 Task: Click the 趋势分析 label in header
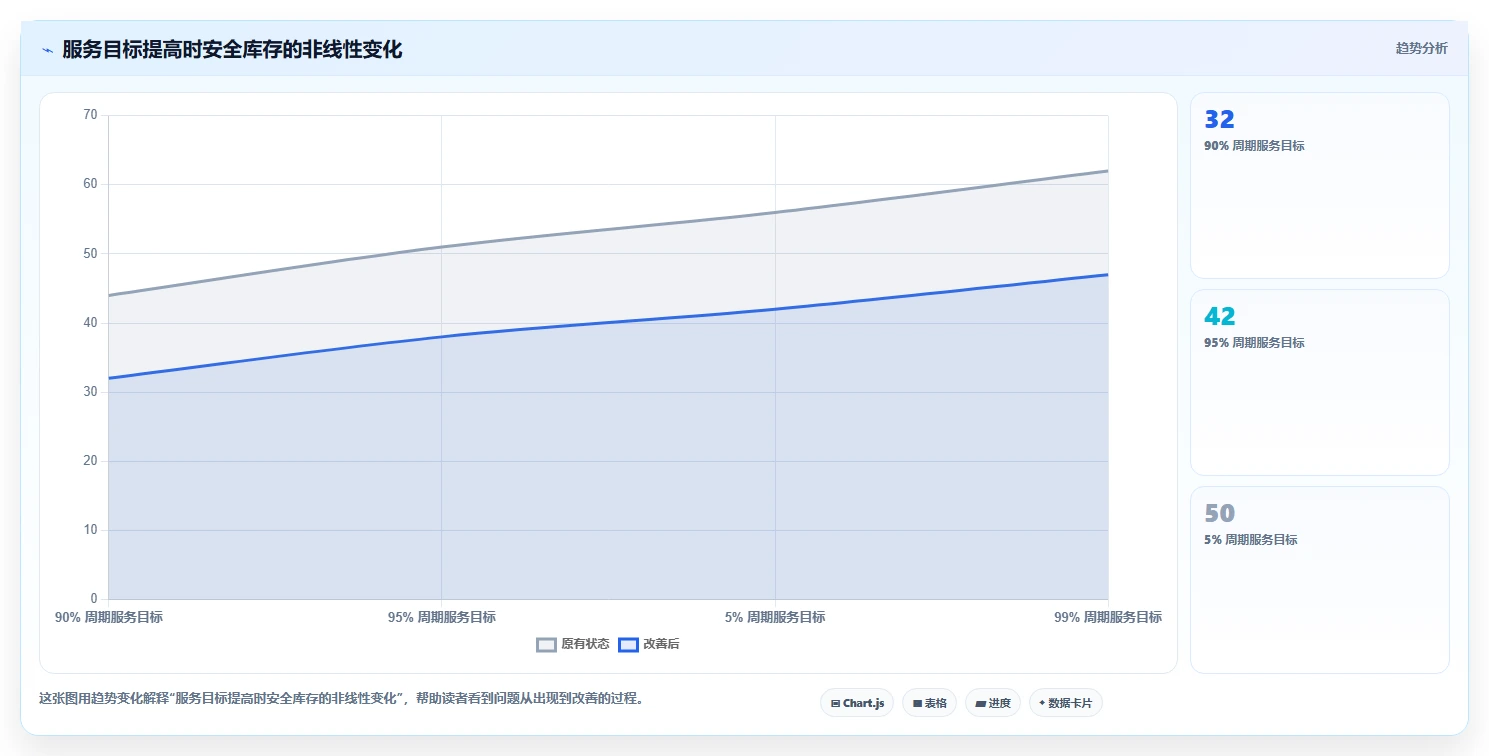coord(1421,48)
